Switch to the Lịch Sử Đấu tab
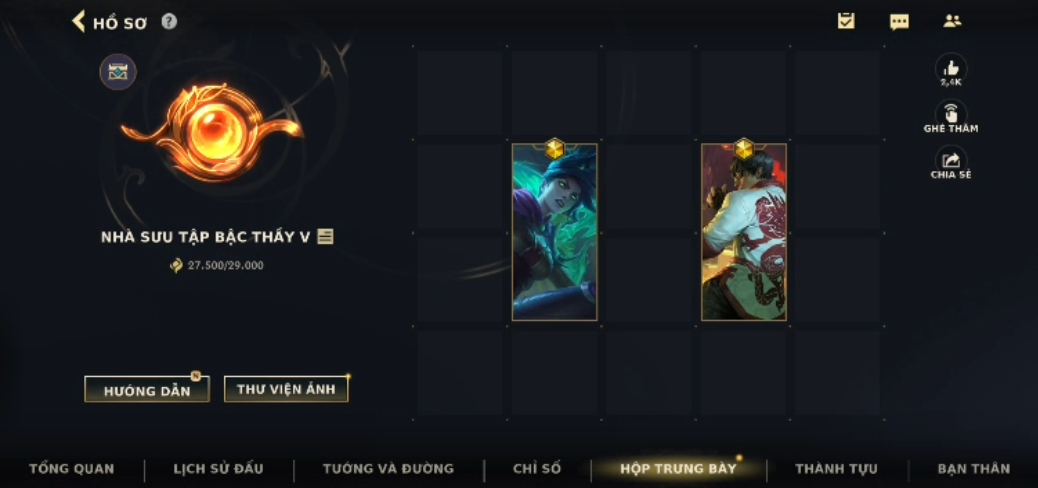 (x=218, y=469)
